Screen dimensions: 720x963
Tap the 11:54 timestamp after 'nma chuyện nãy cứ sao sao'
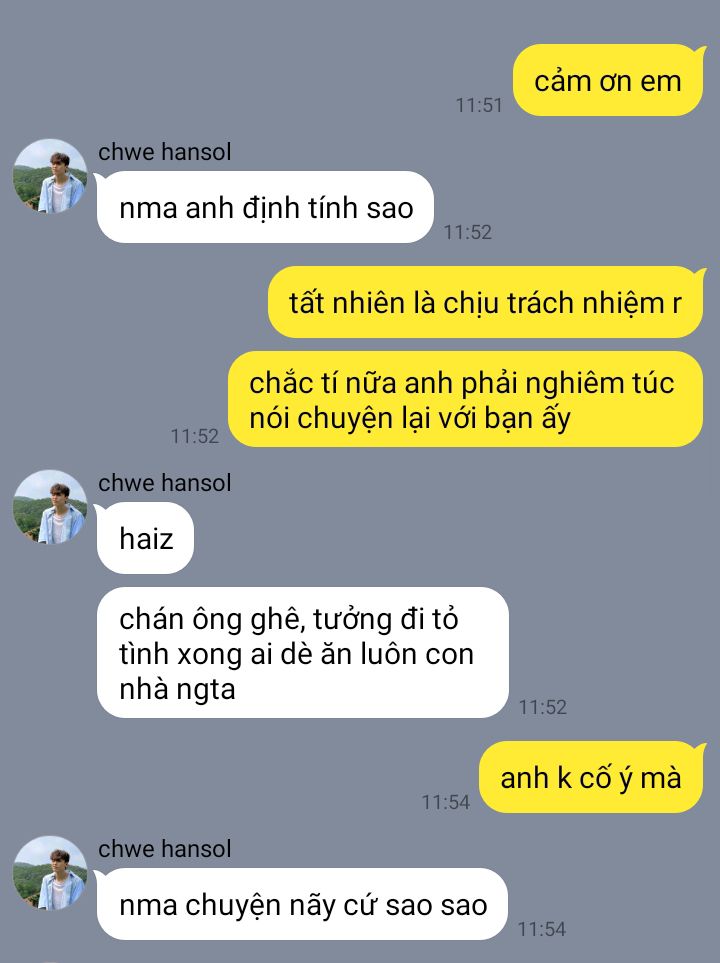coord(541,929)
